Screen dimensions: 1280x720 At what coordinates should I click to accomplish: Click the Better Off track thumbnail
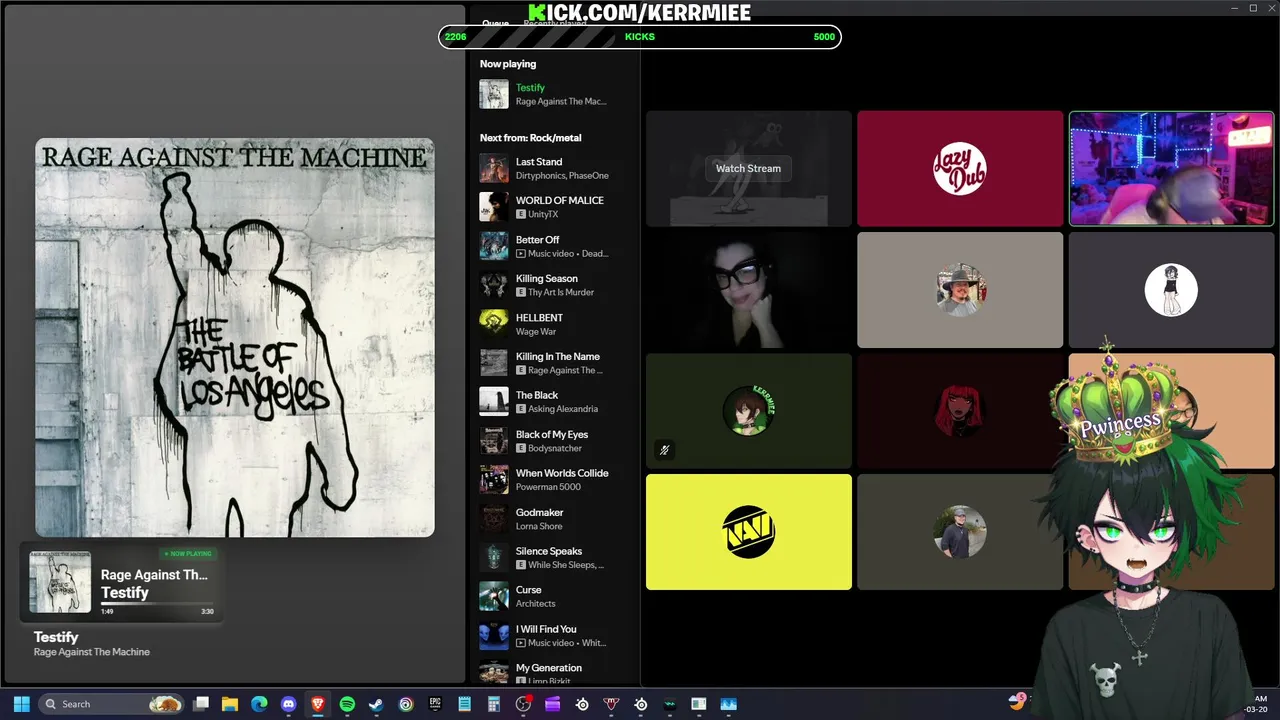pos(494,246)
